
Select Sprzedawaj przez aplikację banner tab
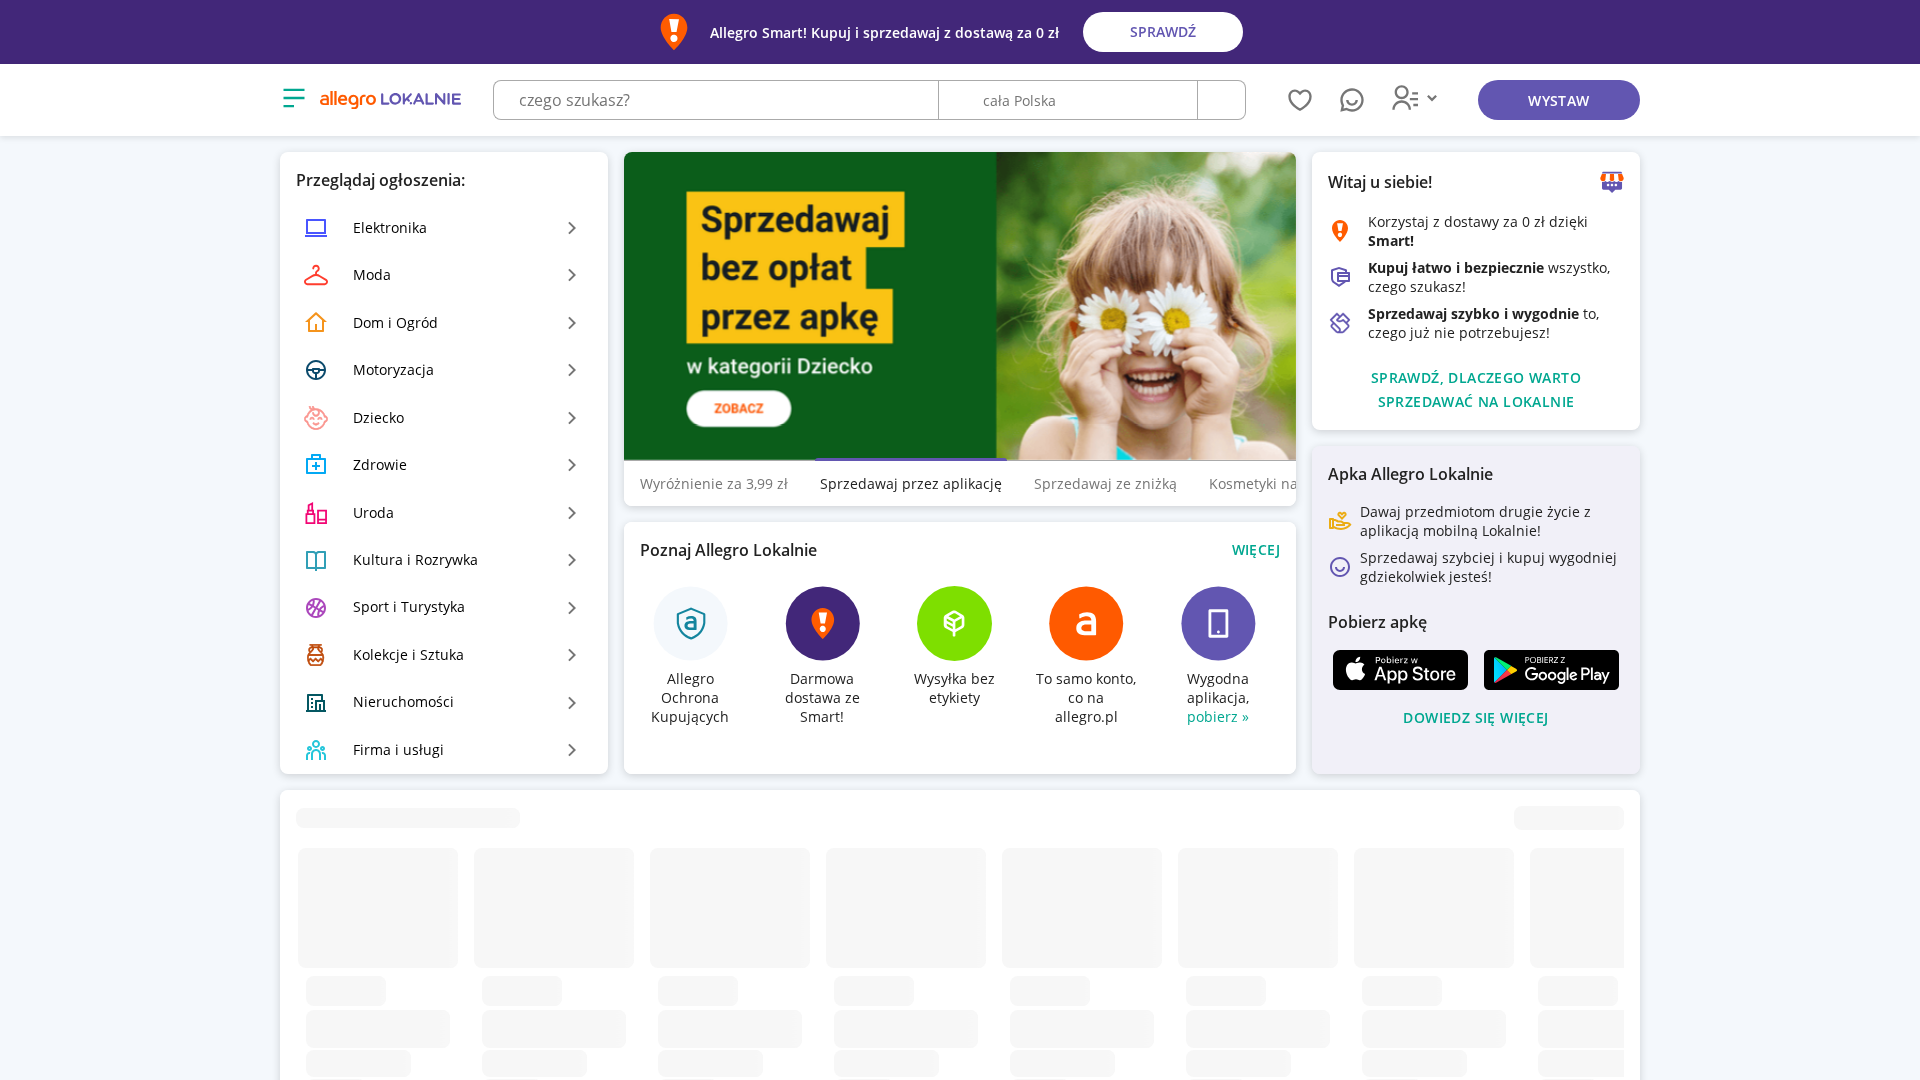click(911, 484)
